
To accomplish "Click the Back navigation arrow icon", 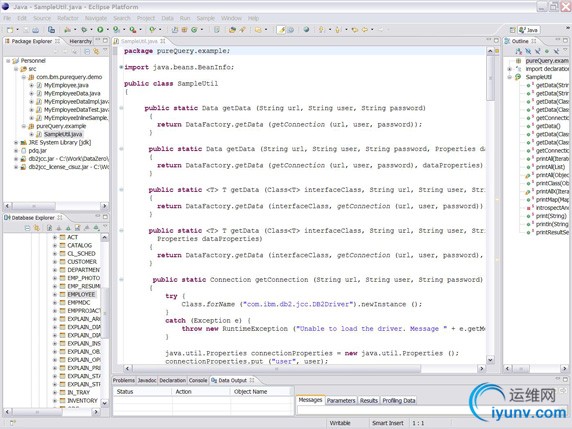I will click(364, 30).
